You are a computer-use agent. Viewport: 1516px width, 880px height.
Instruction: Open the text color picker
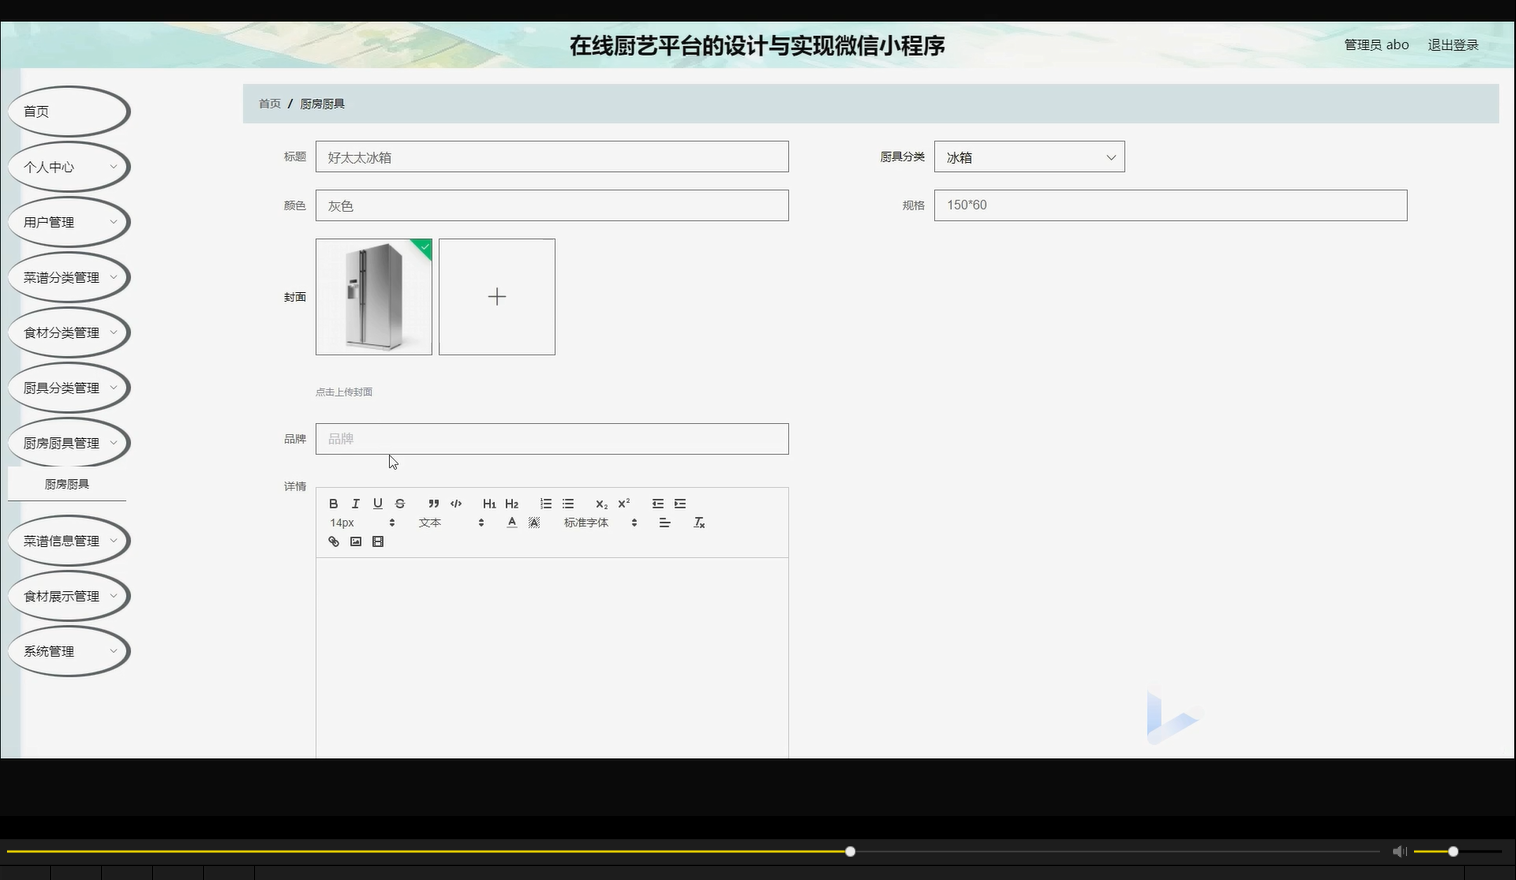click(x=512, y=523)
